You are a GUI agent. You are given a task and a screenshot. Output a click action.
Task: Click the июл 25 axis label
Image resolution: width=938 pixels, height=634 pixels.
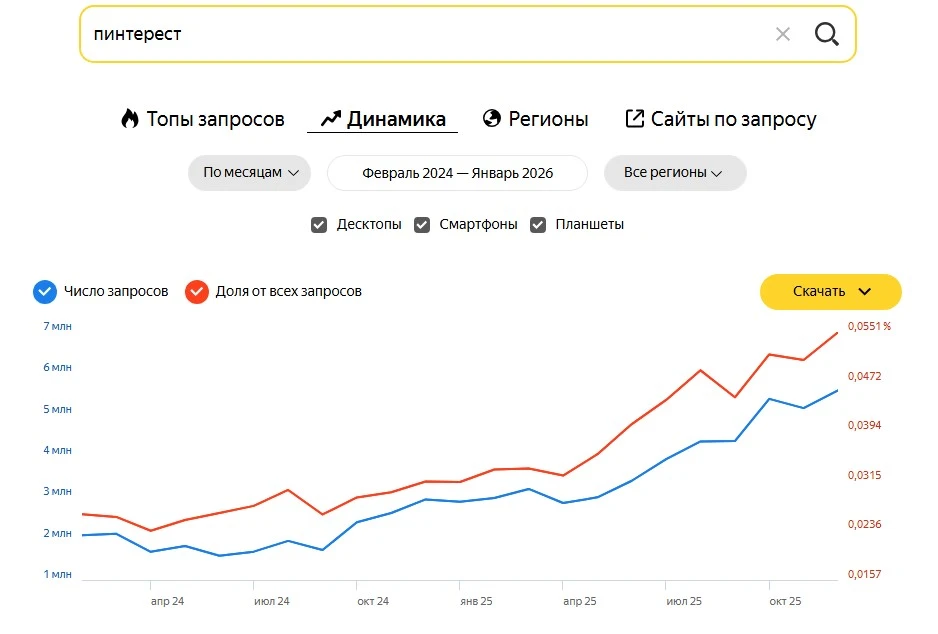click(684, 601)
